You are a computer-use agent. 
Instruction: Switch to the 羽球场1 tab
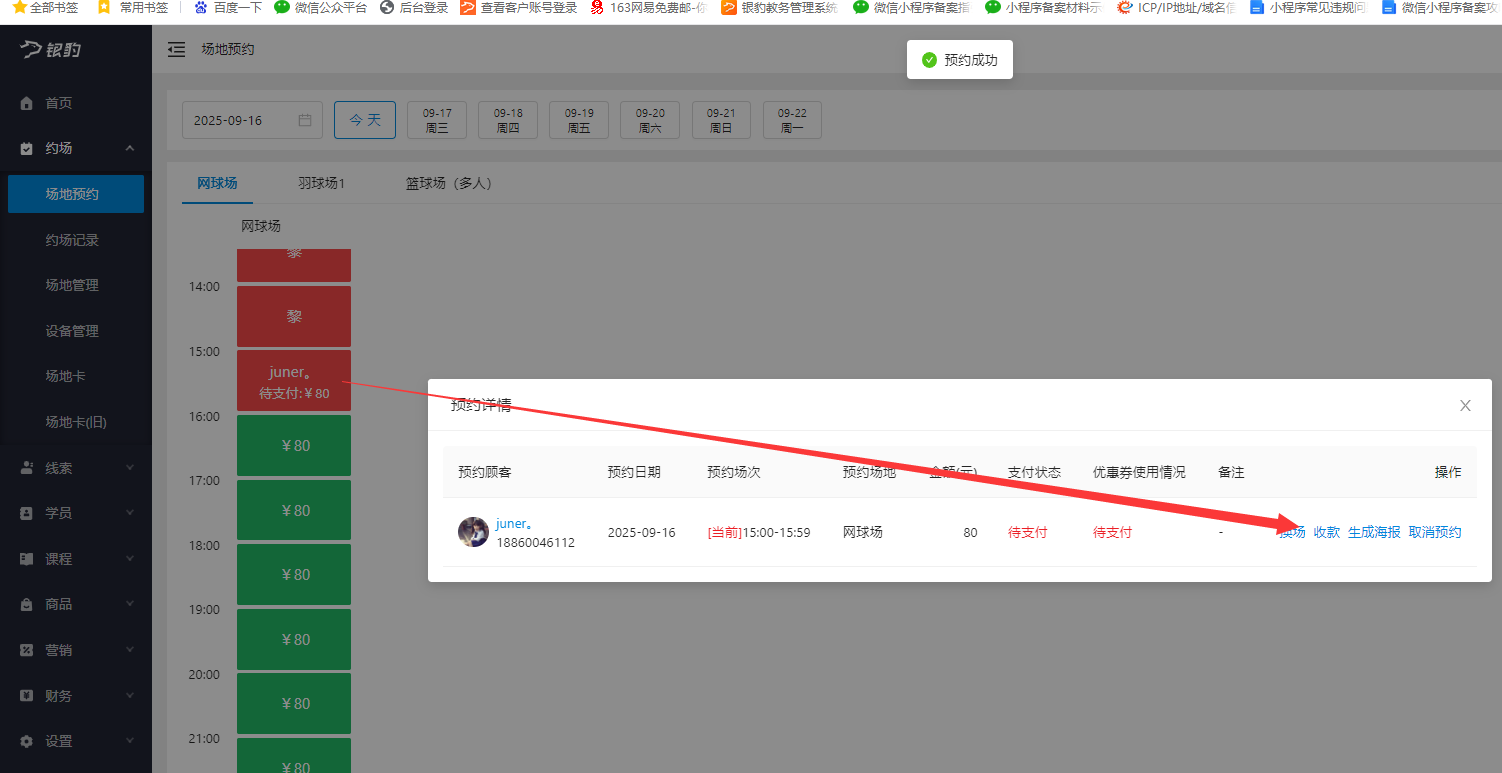[x=322, y=184]
